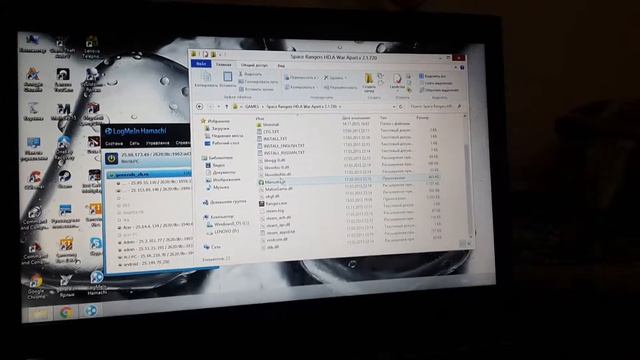Click the GAMES segment in the address bar
Viewport: 640px width, 360px height.
click(x=252, y=107)
